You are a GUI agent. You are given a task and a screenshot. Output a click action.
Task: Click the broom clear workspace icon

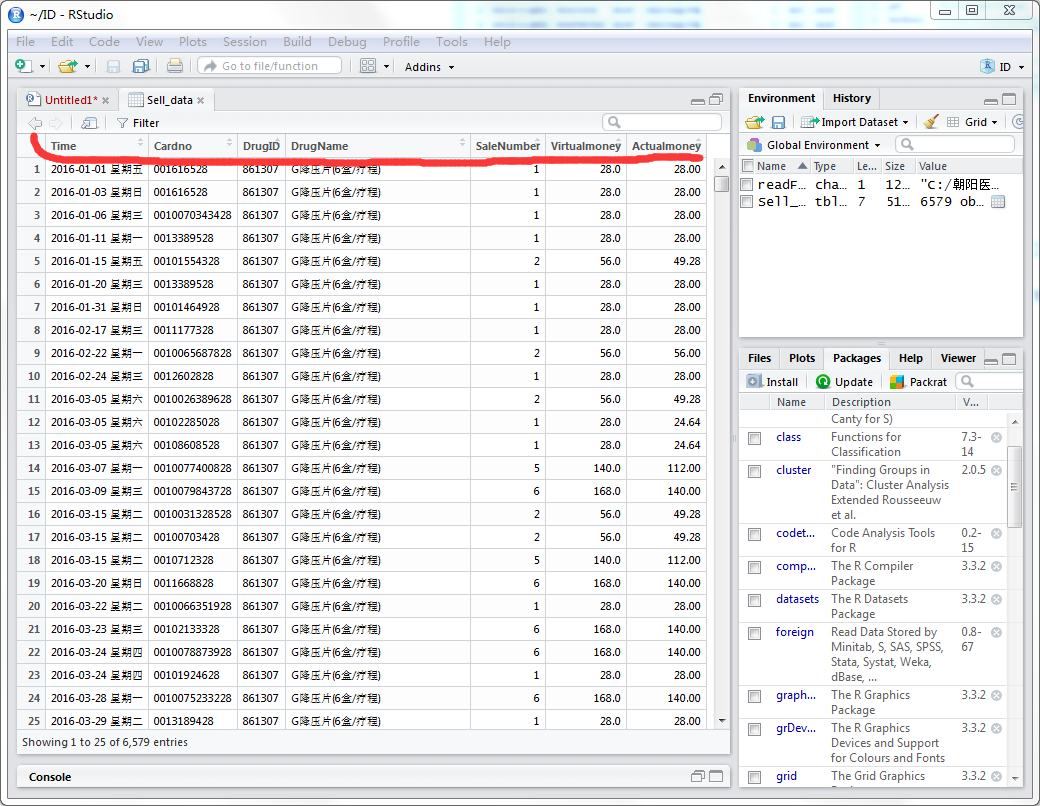(x=931, y=122)
